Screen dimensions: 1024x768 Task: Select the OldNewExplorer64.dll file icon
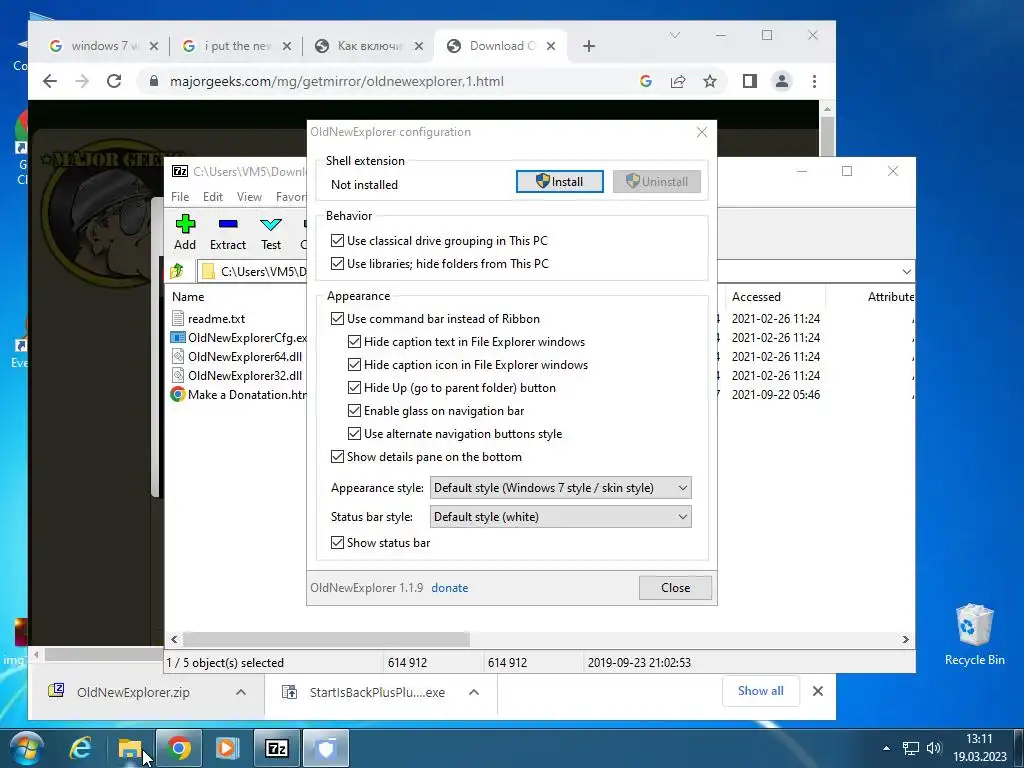178,357
